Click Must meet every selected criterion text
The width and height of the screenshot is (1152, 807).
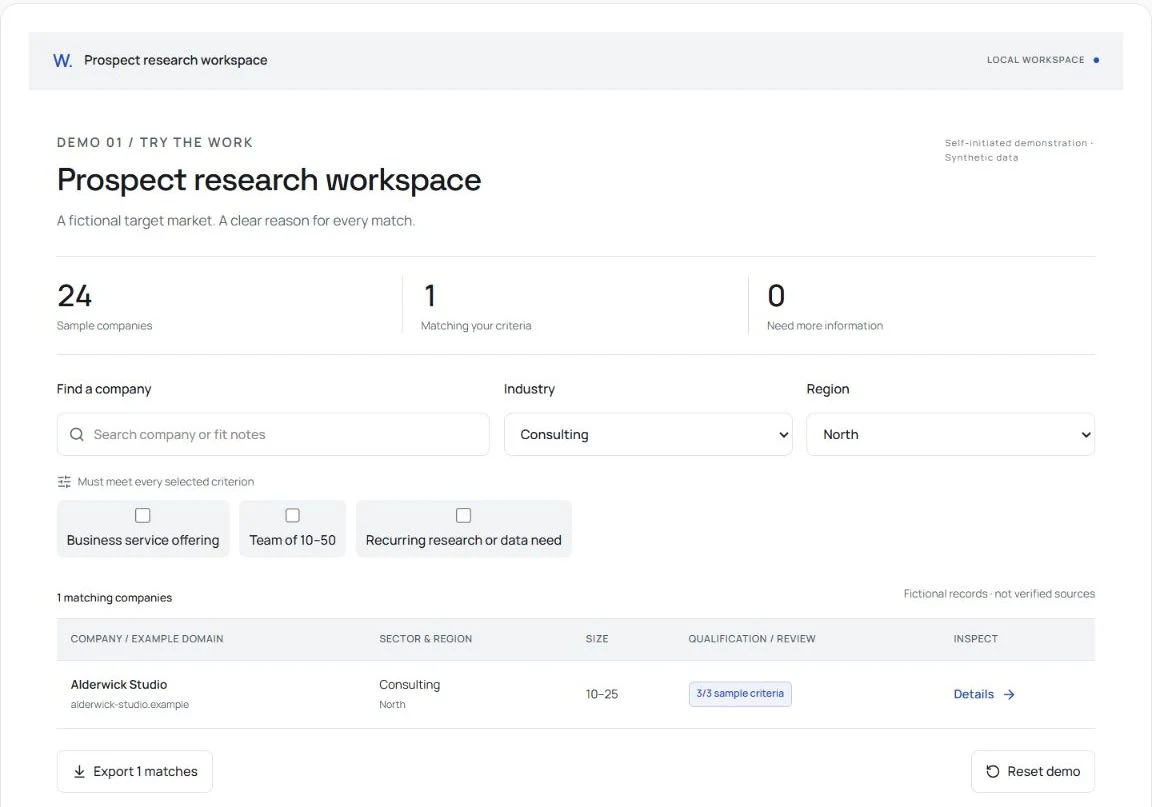click(x=166, y=482)
